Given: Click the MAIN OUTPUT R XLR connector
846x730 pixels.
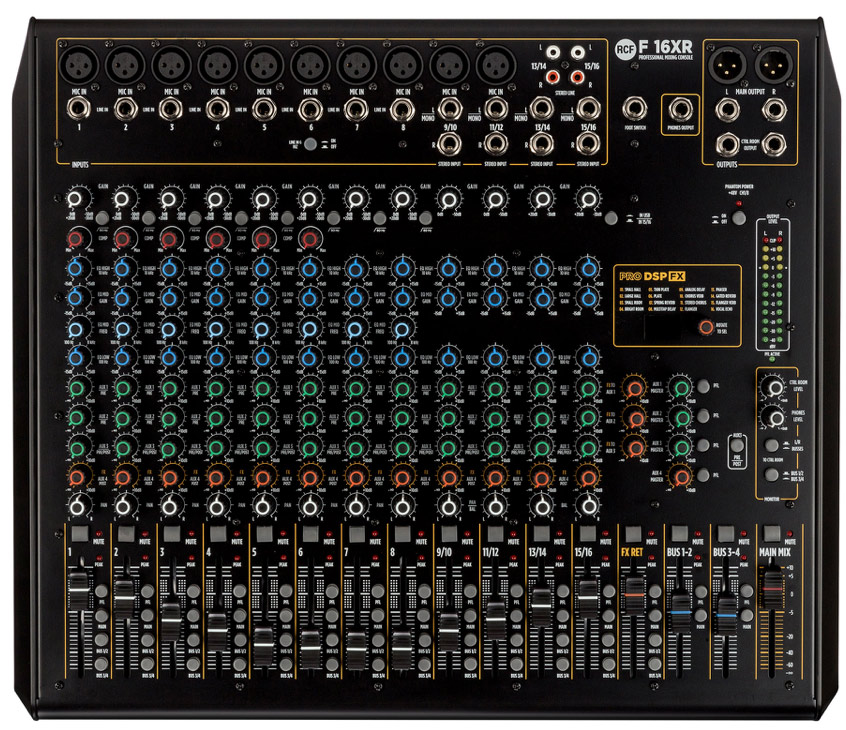Looking at the screenshot, I should click(774, 65).
